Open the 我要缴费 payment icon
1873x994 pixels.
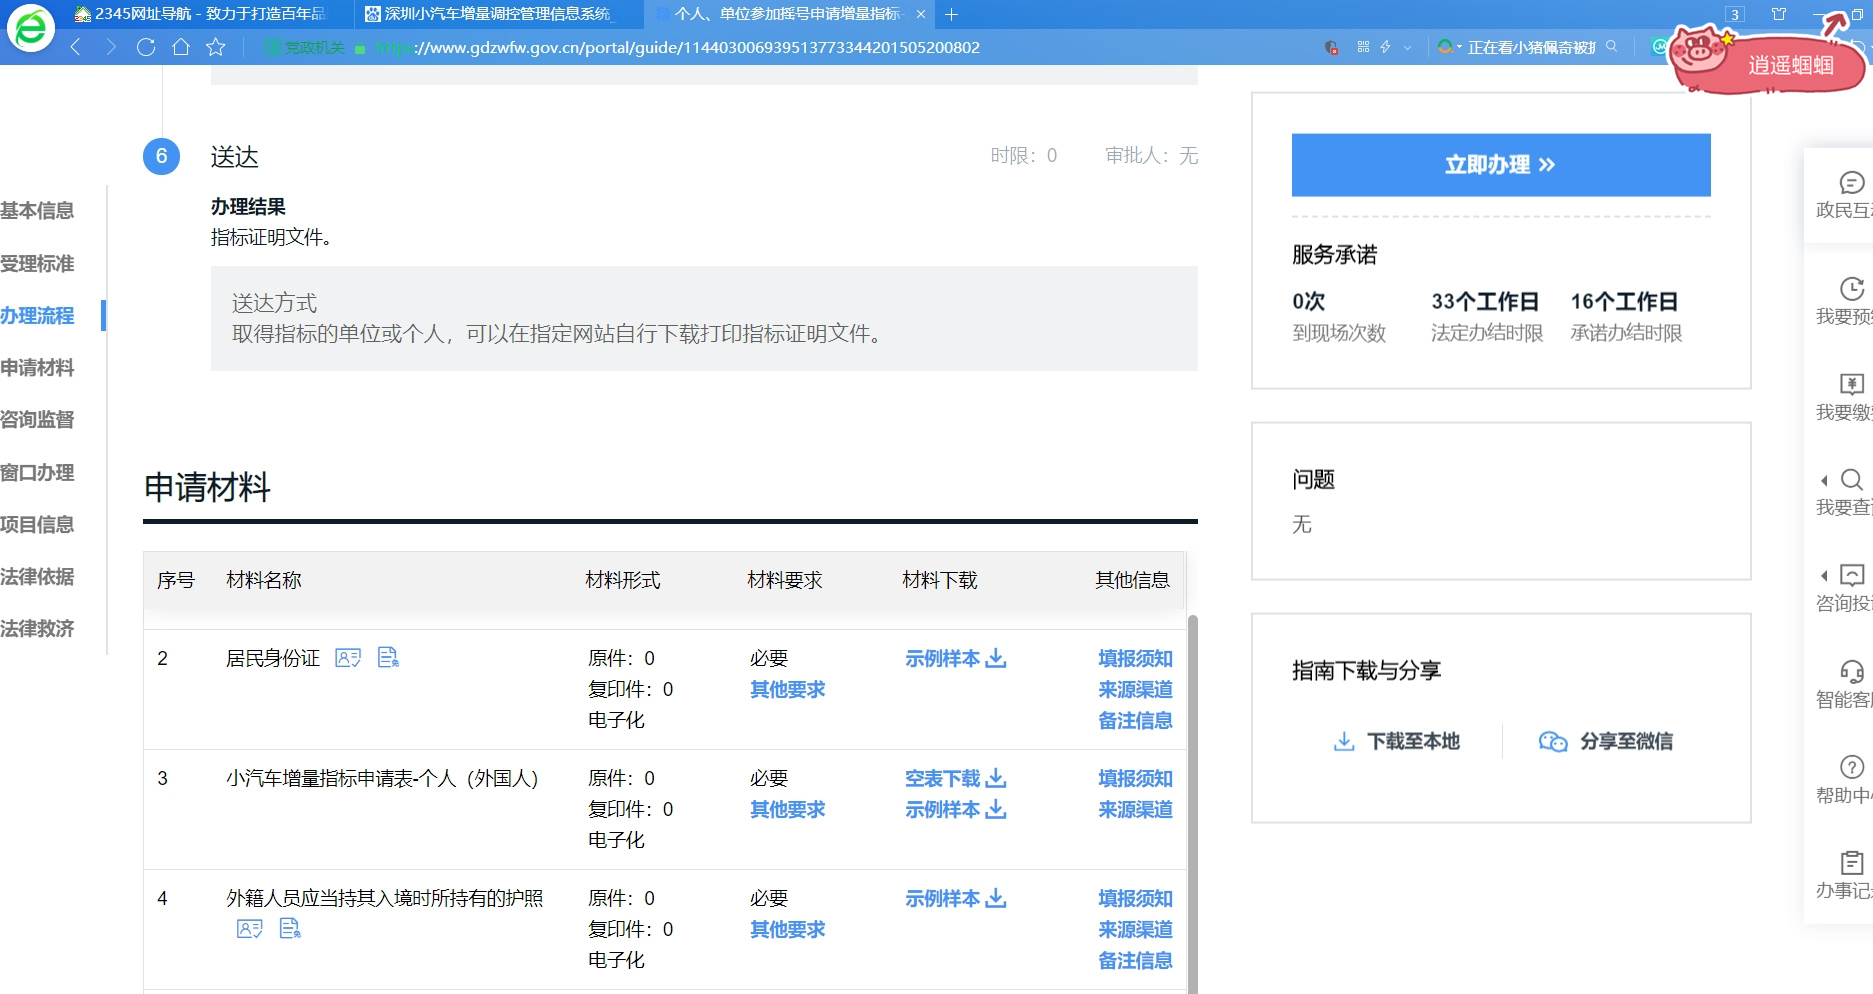point(1851,384)
